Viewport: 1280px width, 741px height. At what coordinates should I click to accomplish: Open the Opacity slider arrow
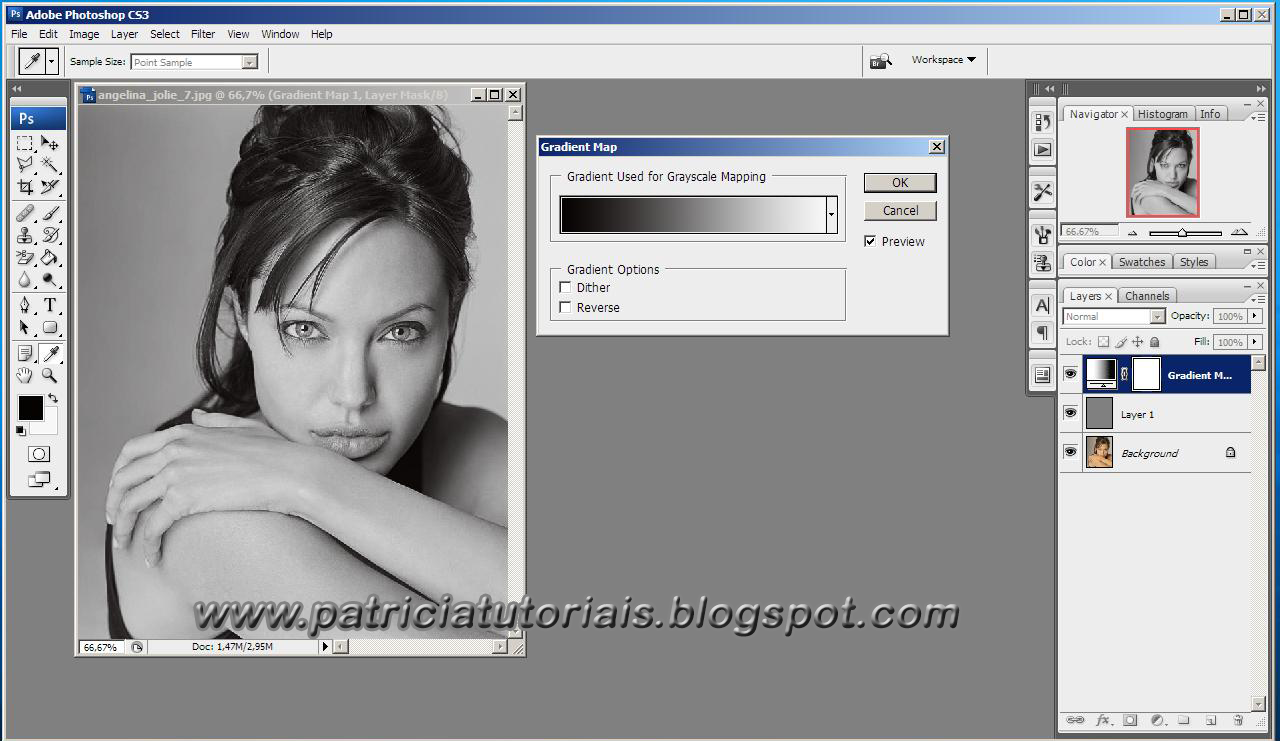[x=1254, y=316]
